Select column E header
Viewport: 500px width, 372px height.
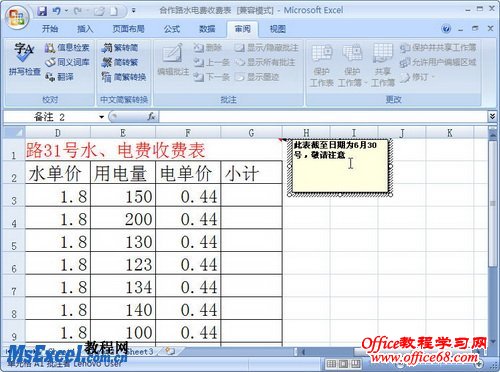coord(123,133)
